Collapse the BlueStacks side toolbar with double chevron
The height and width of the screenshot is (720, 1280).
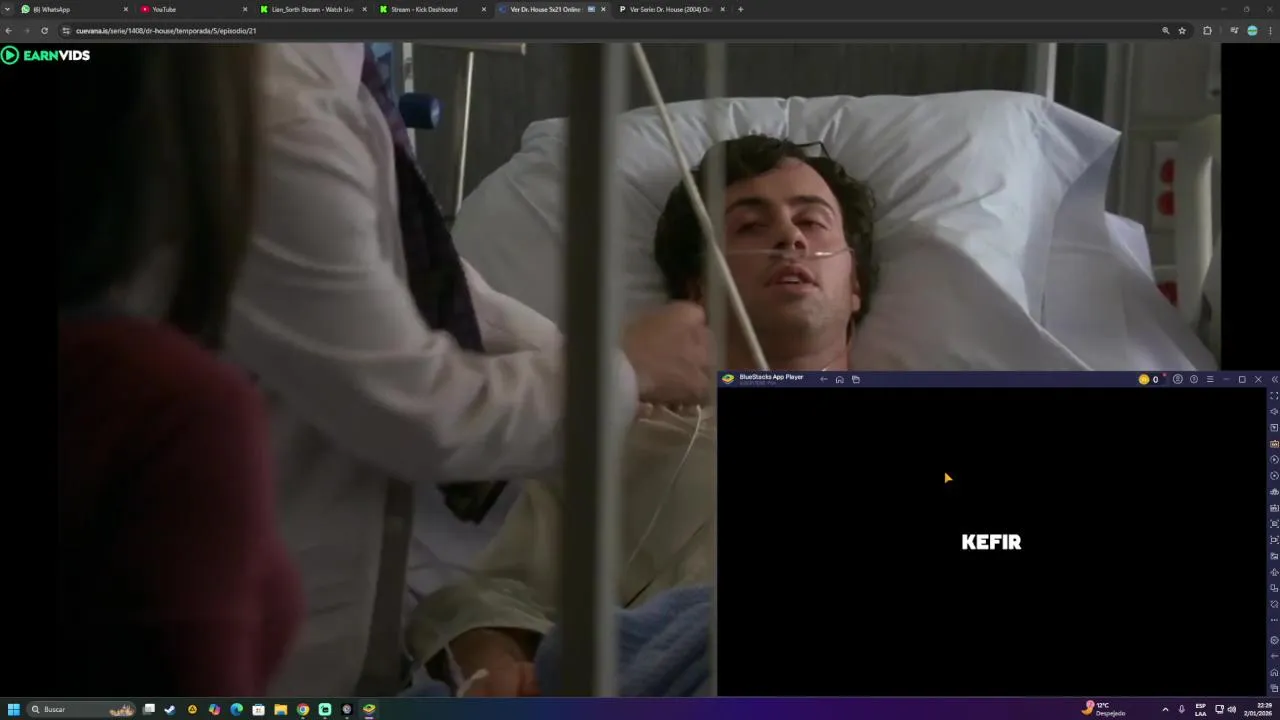tap(1274, 379)
